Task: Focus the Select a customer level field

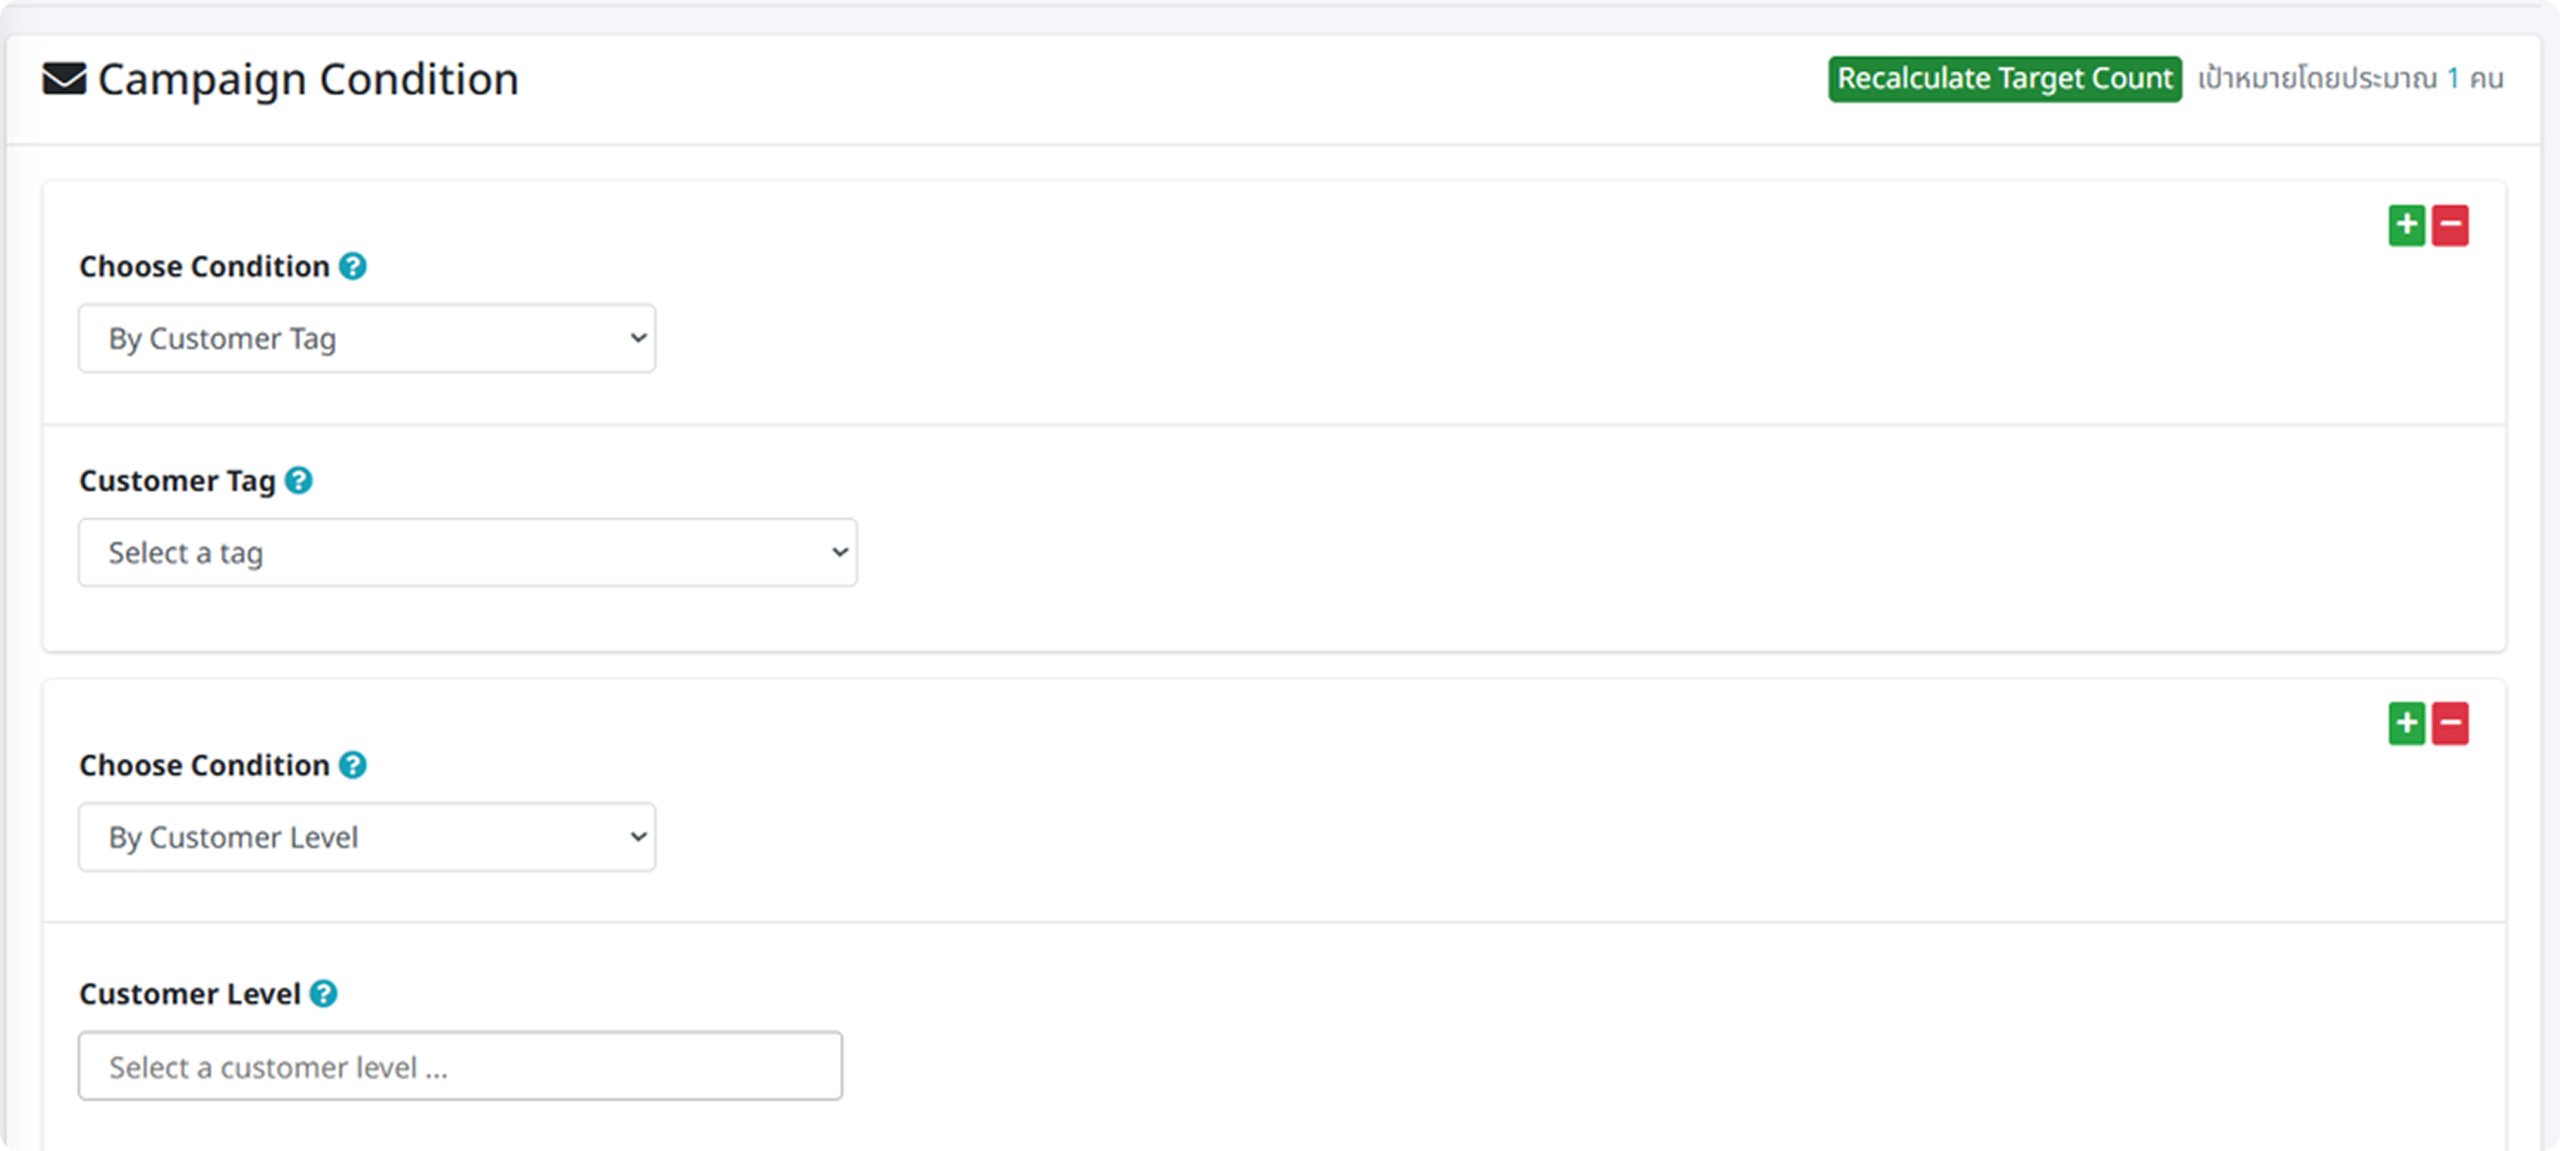Action: point(460,1067)
